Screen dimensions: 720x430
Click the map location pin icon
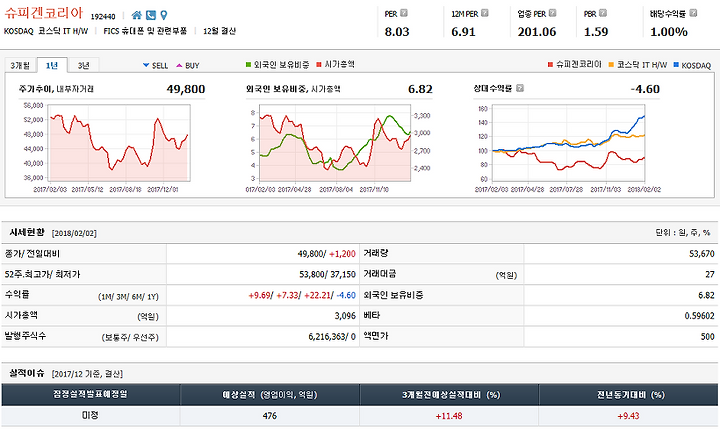coord(163,15)
